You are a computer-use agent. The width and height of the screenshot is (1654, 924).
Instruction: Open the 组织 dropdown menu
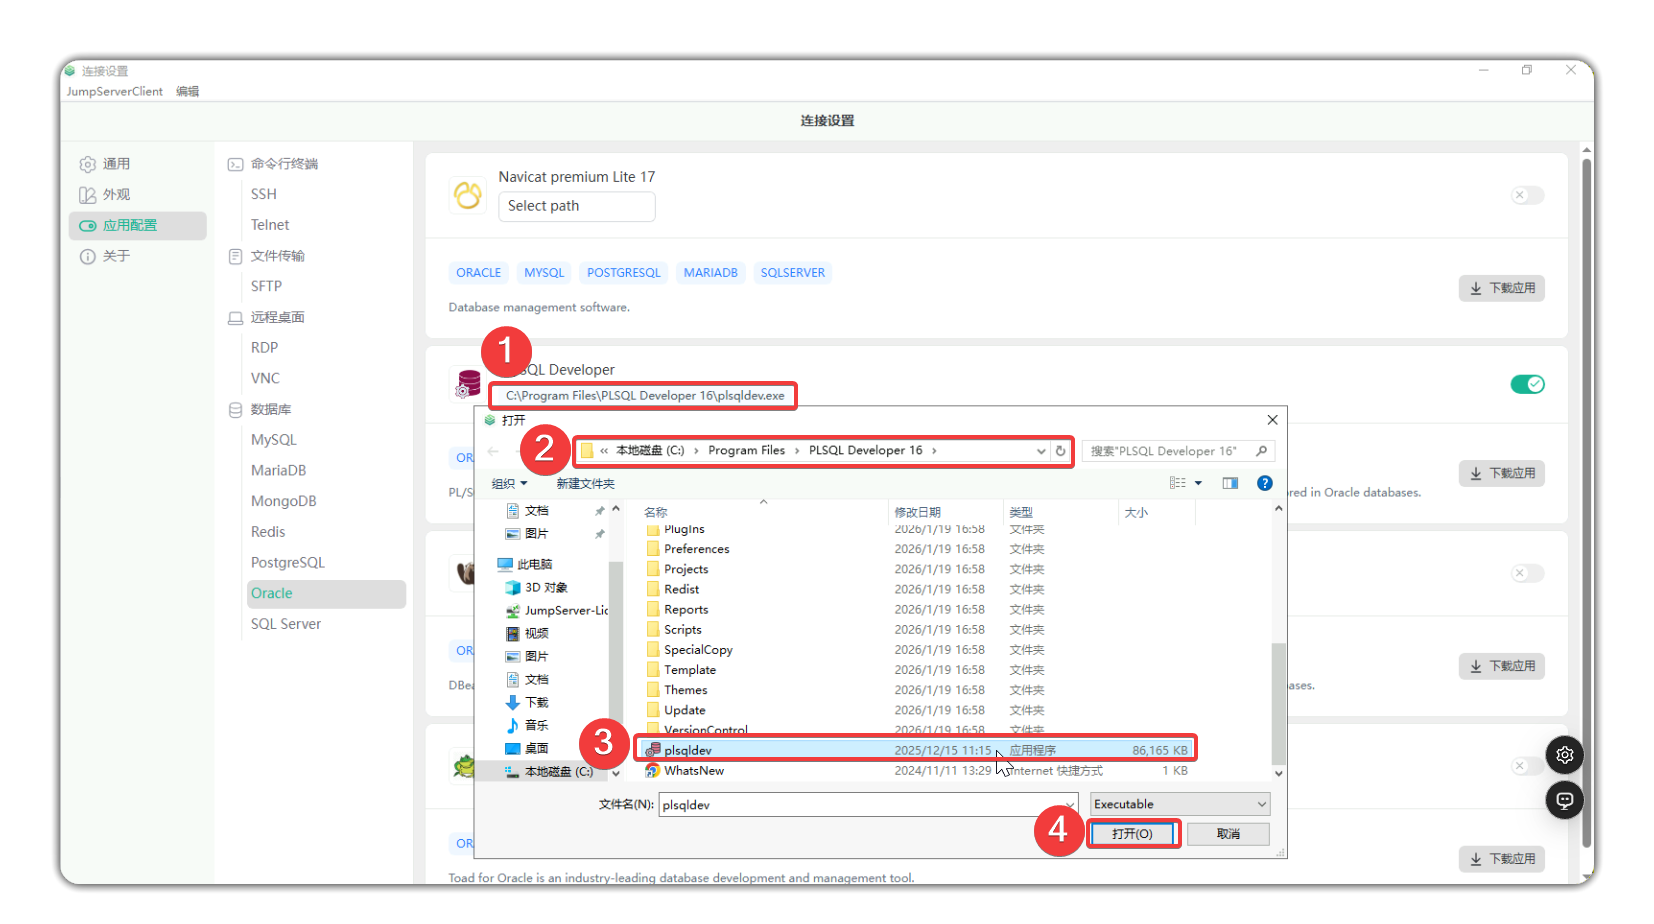[x=509, y=484]
